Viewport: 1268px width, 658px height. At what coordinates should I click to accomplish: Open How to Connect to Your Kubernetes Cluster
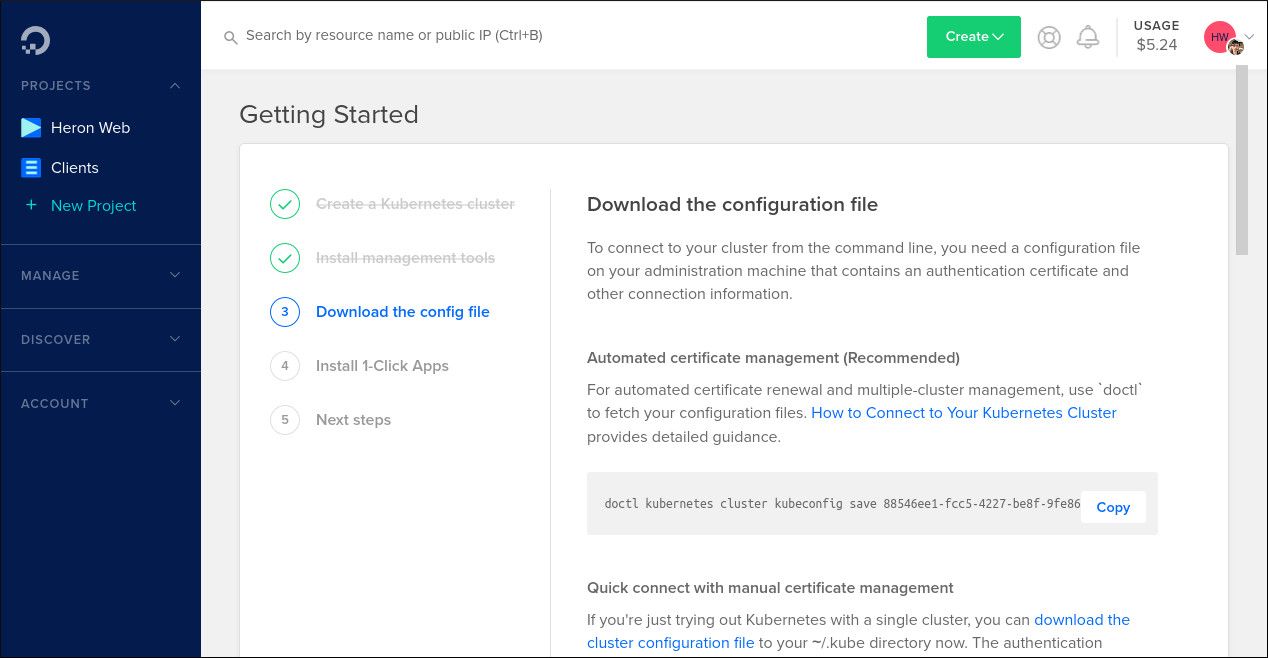(963, 413)
